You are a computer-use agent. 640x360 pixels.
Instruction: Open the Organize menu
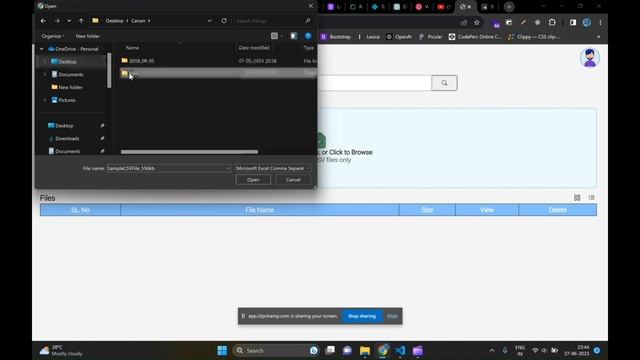[x=53, y=36]
